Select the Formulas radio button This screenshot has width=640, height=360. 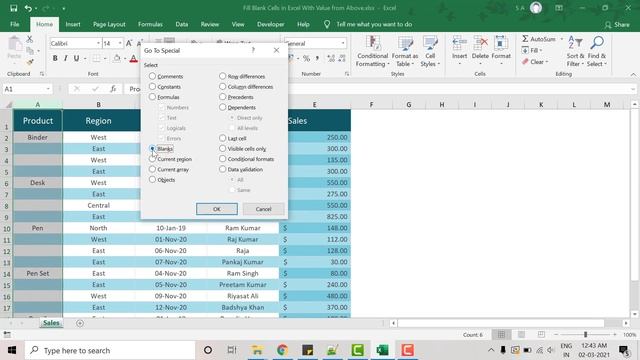tap(152, 97)
